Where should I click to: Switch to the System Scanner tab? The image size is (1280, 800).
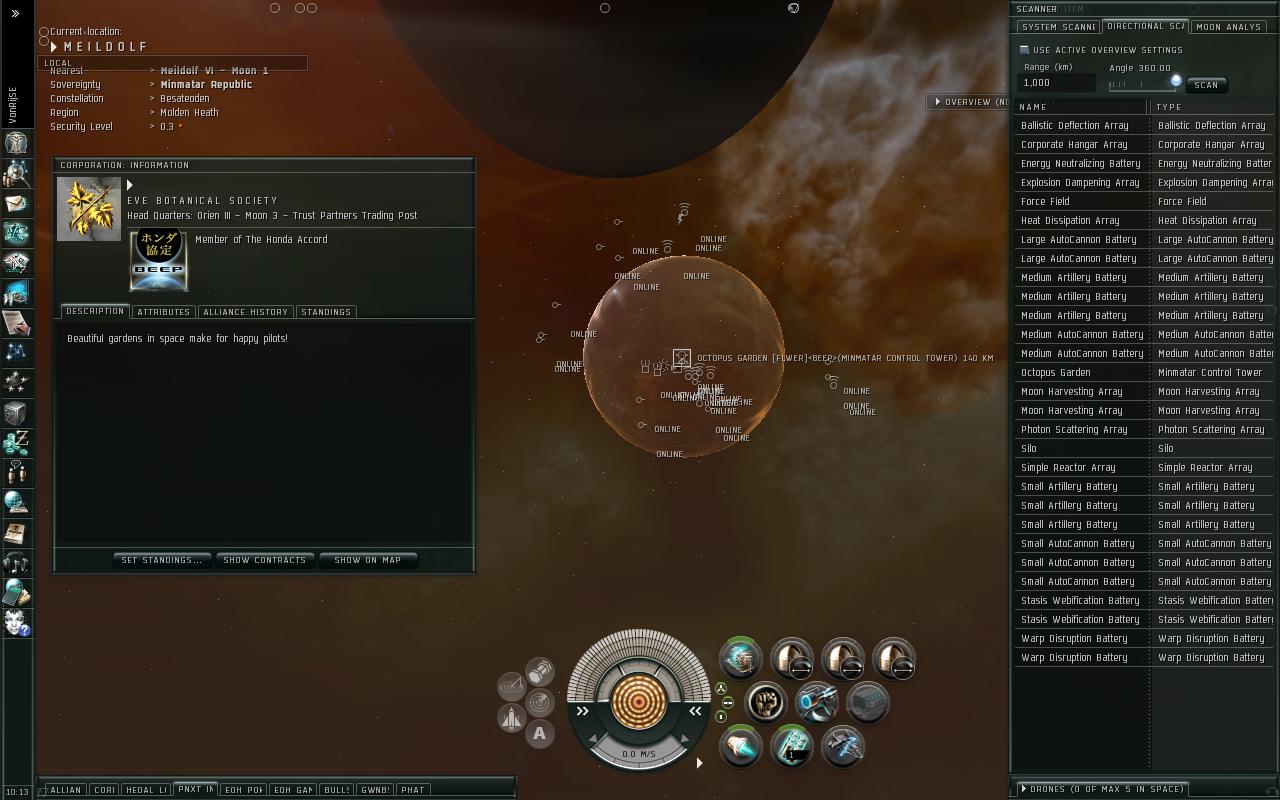tap(1058, 27)
